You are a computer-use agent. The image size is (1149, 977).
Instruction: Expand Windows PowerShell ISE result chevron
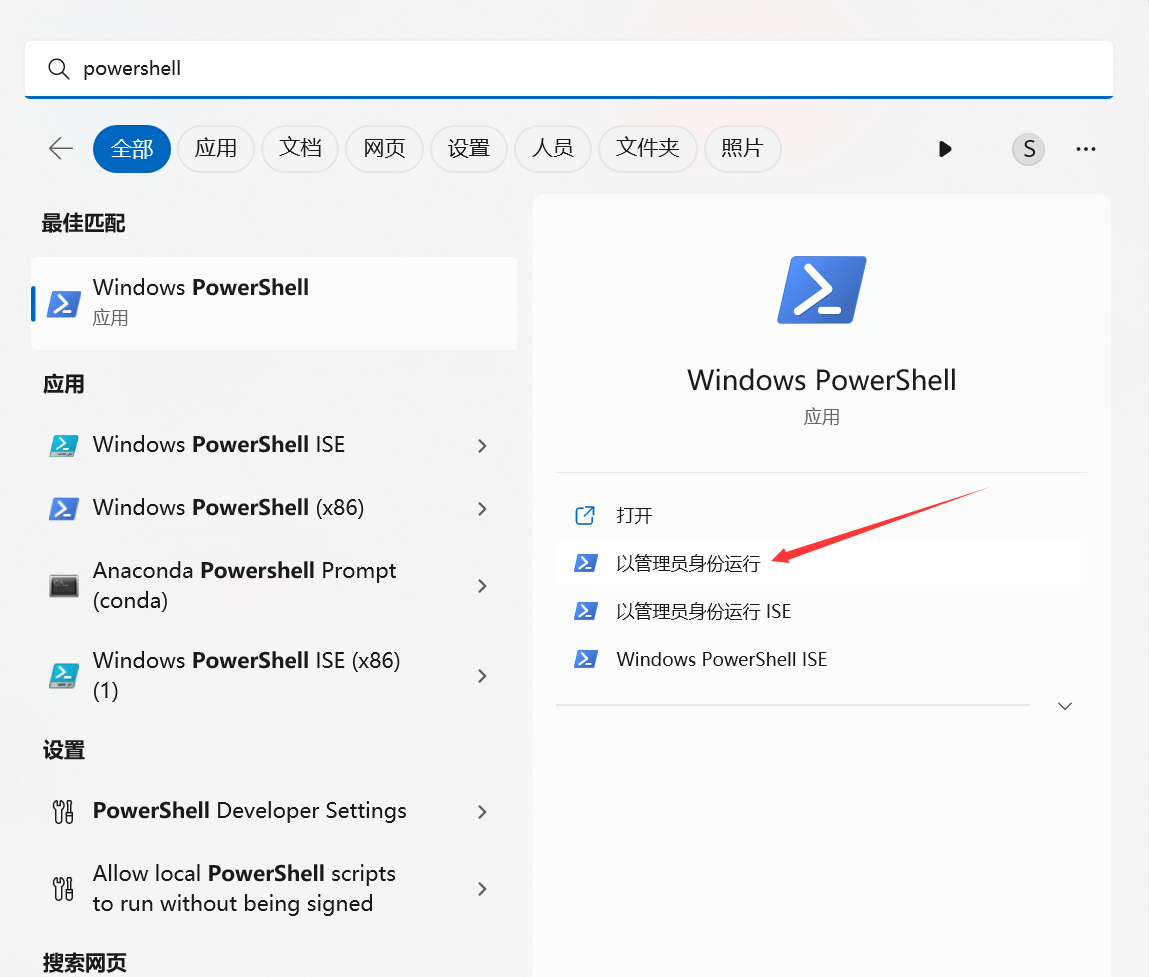tap(482, 446)
